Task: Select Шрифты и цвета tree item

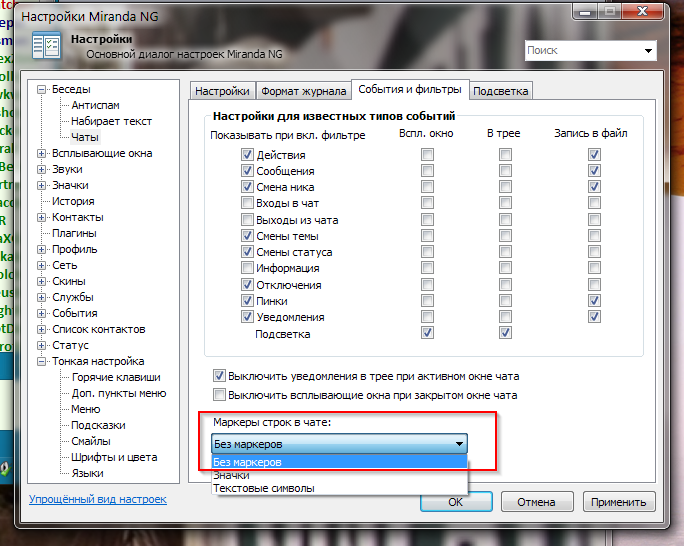Action: [114, 457]
